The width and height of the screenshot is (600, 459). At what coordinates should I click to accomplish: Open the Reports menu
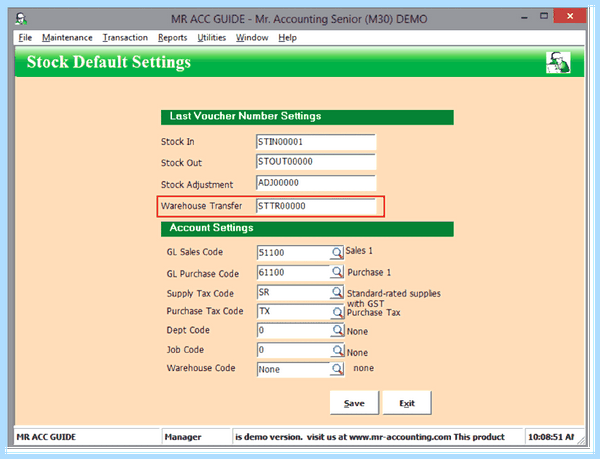[173, 37]
